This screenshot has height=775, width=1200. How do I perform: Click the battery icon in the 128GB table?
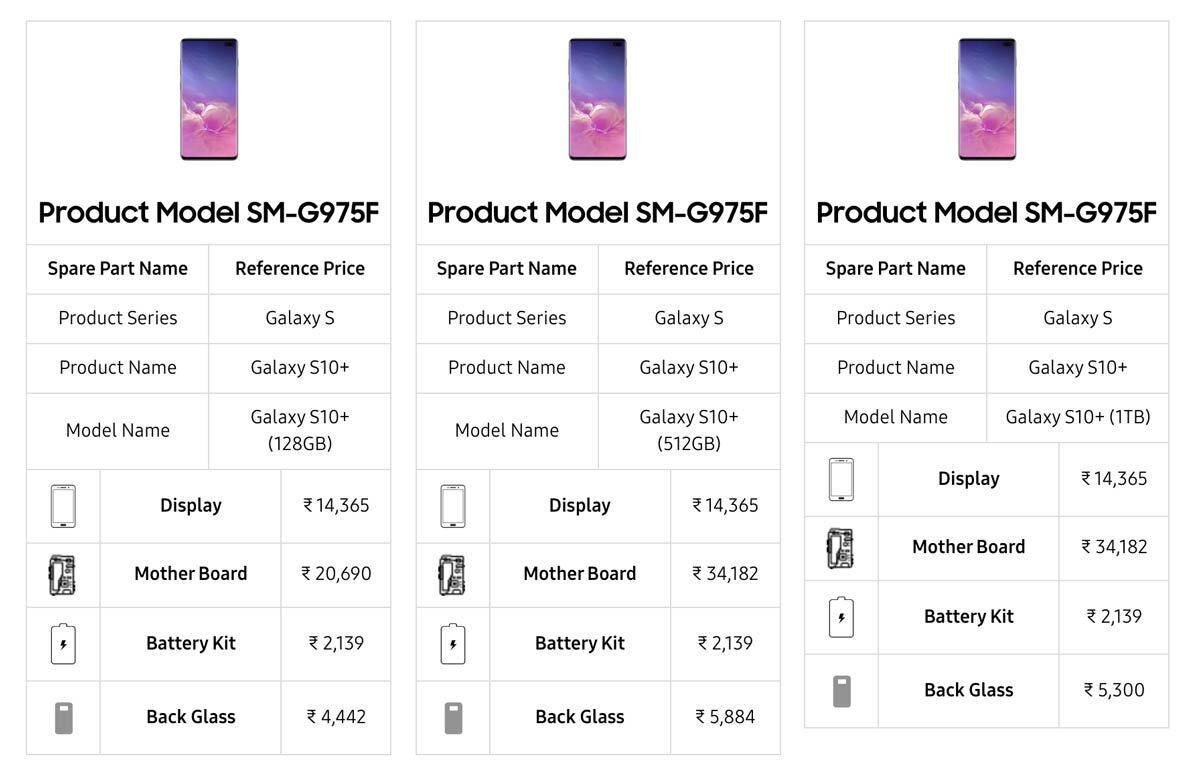point(63,644)
